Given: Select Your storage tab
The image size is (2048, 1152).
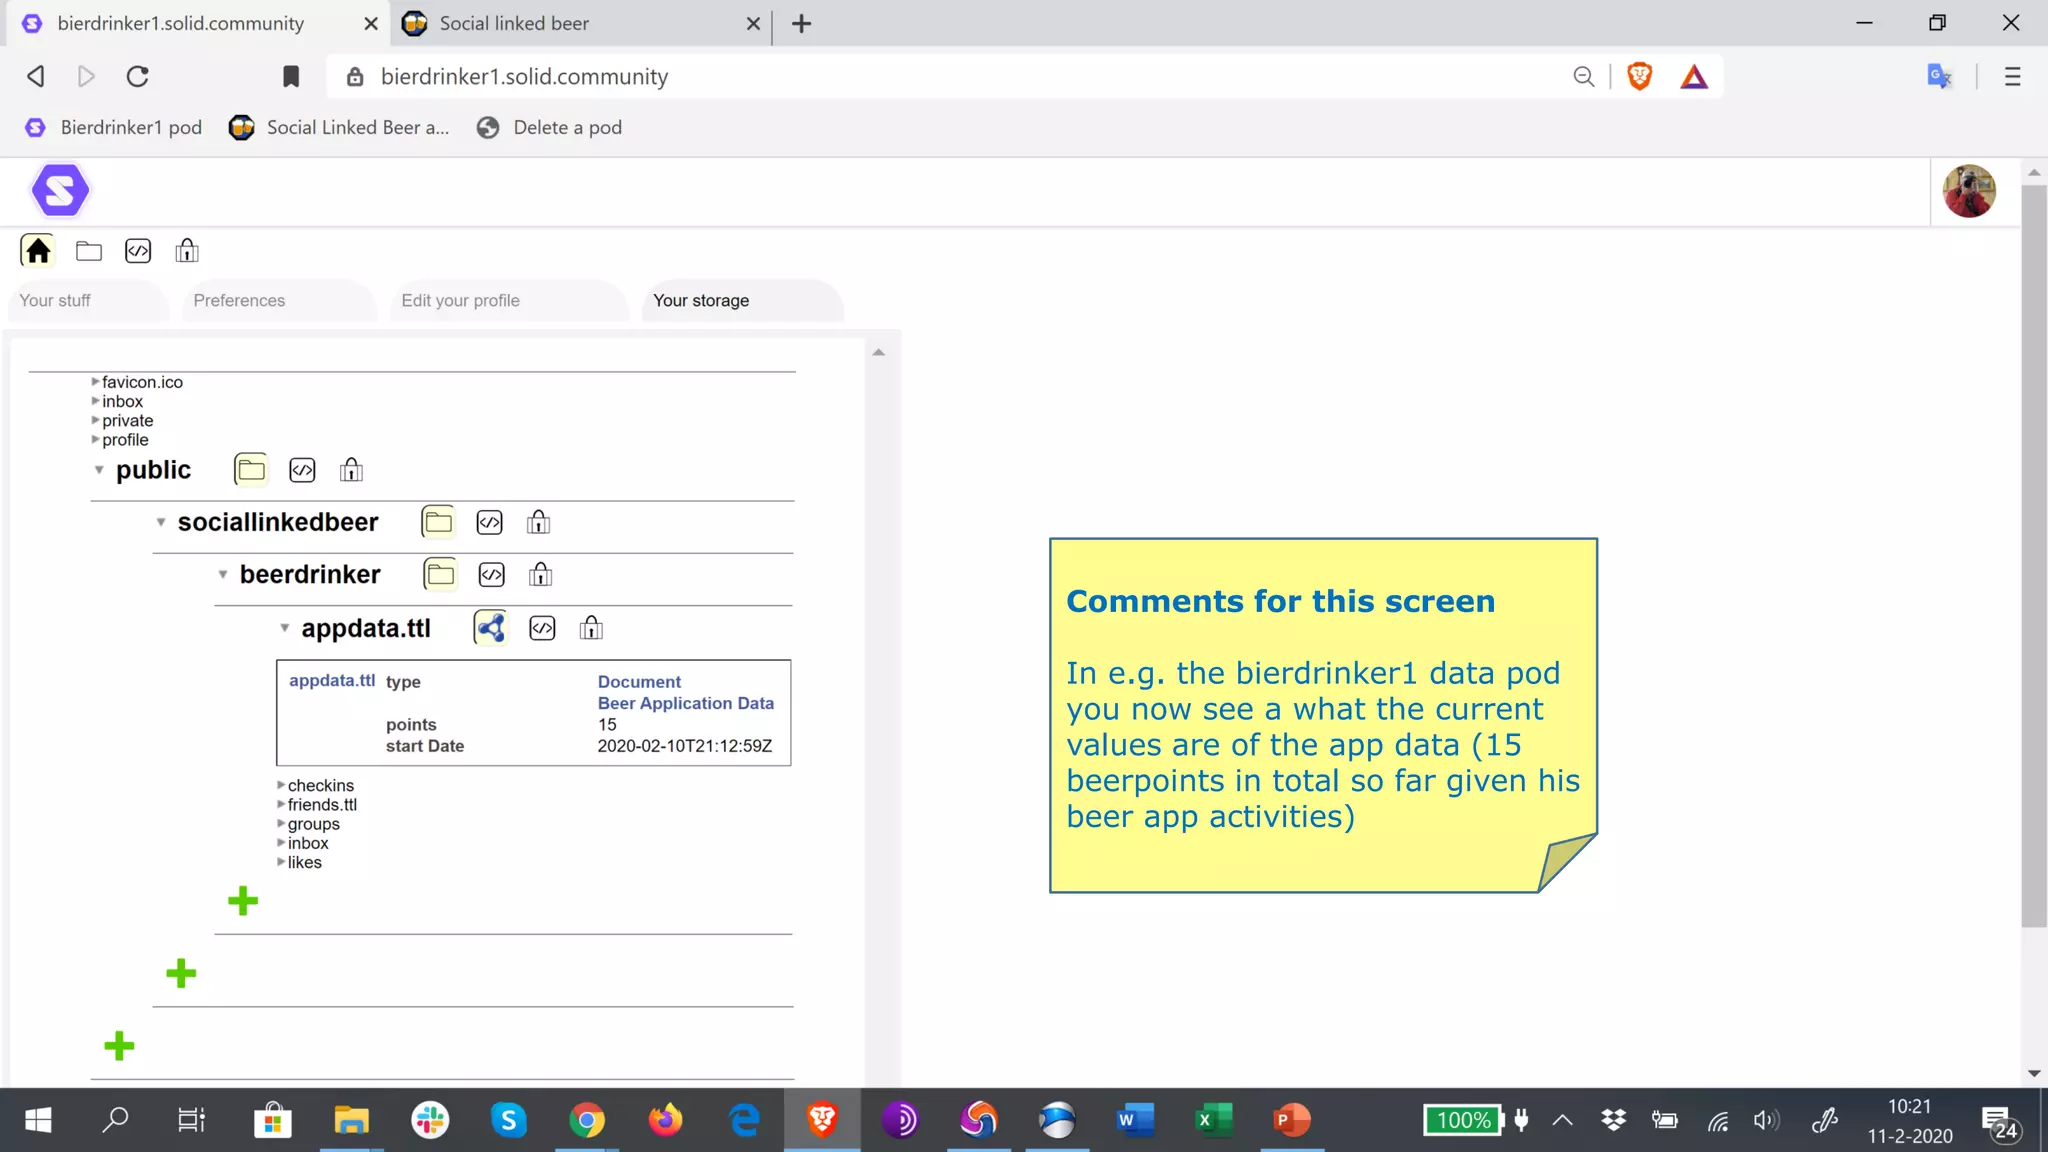Looking at the screenshot, I should click(x=743, y=301).
